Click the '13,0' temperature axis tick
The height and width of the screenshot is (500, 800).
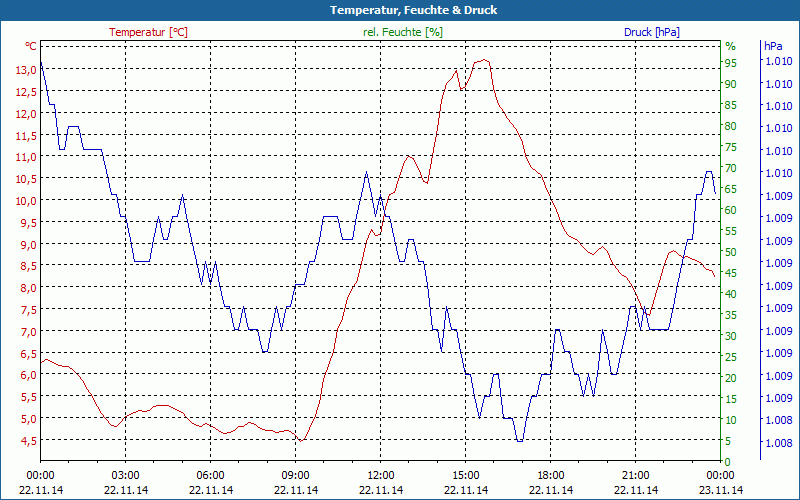pos(26,70)
